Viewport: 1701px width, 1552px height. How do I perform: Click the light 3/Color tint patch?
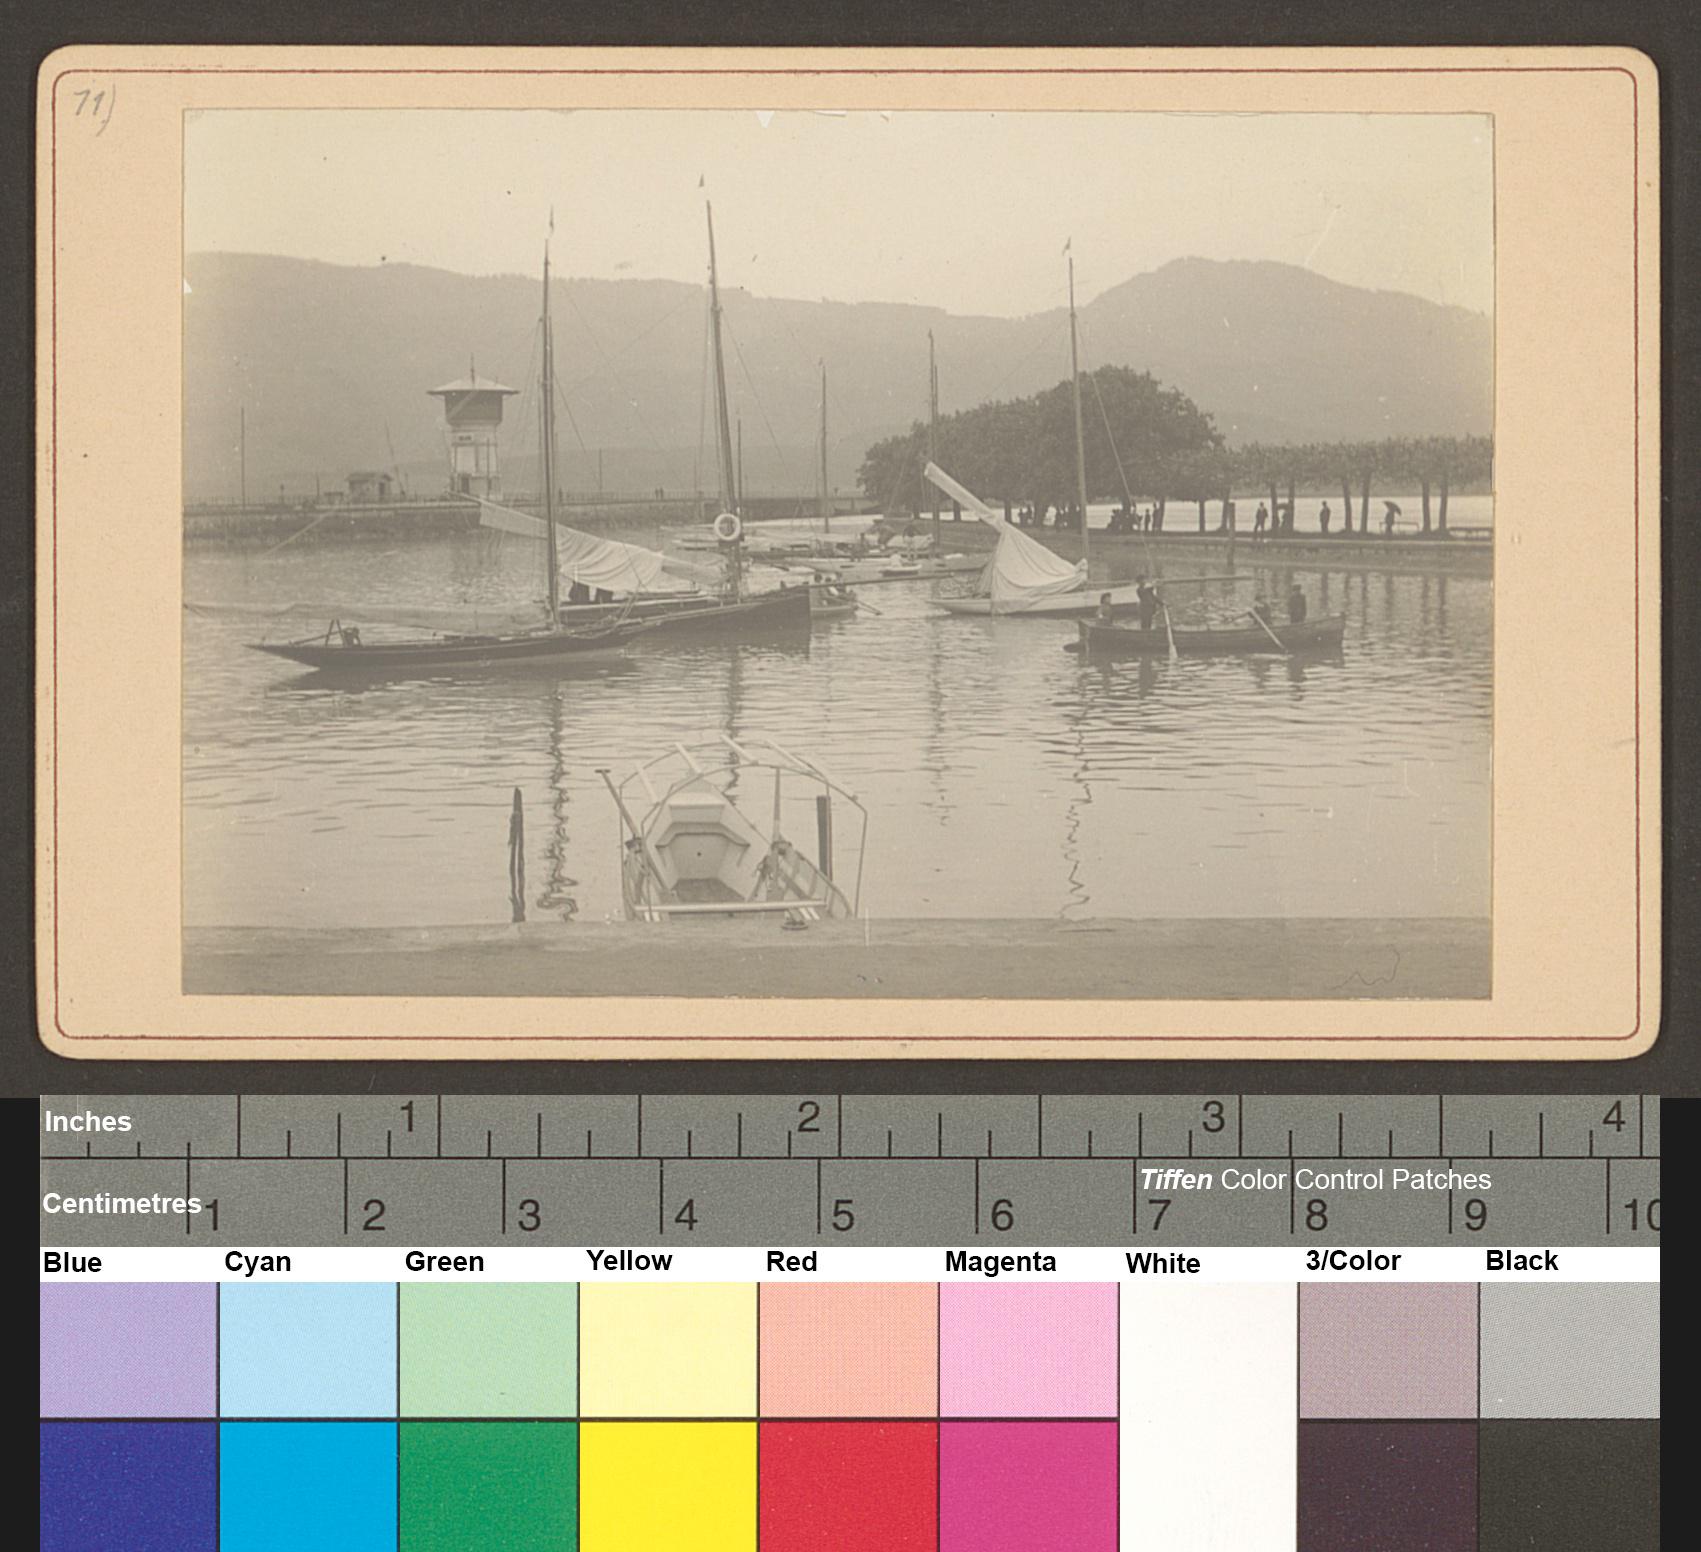[1388, 1349]
